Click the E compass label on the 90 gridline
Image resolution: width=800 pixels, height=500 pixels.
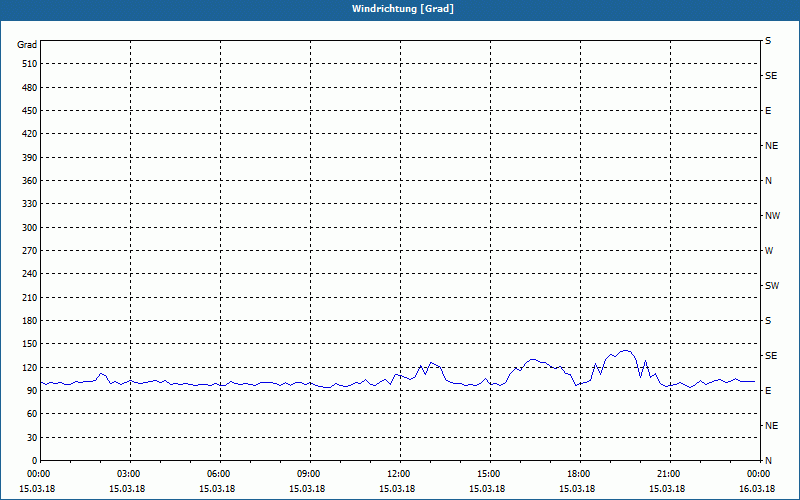pos(768,391)
